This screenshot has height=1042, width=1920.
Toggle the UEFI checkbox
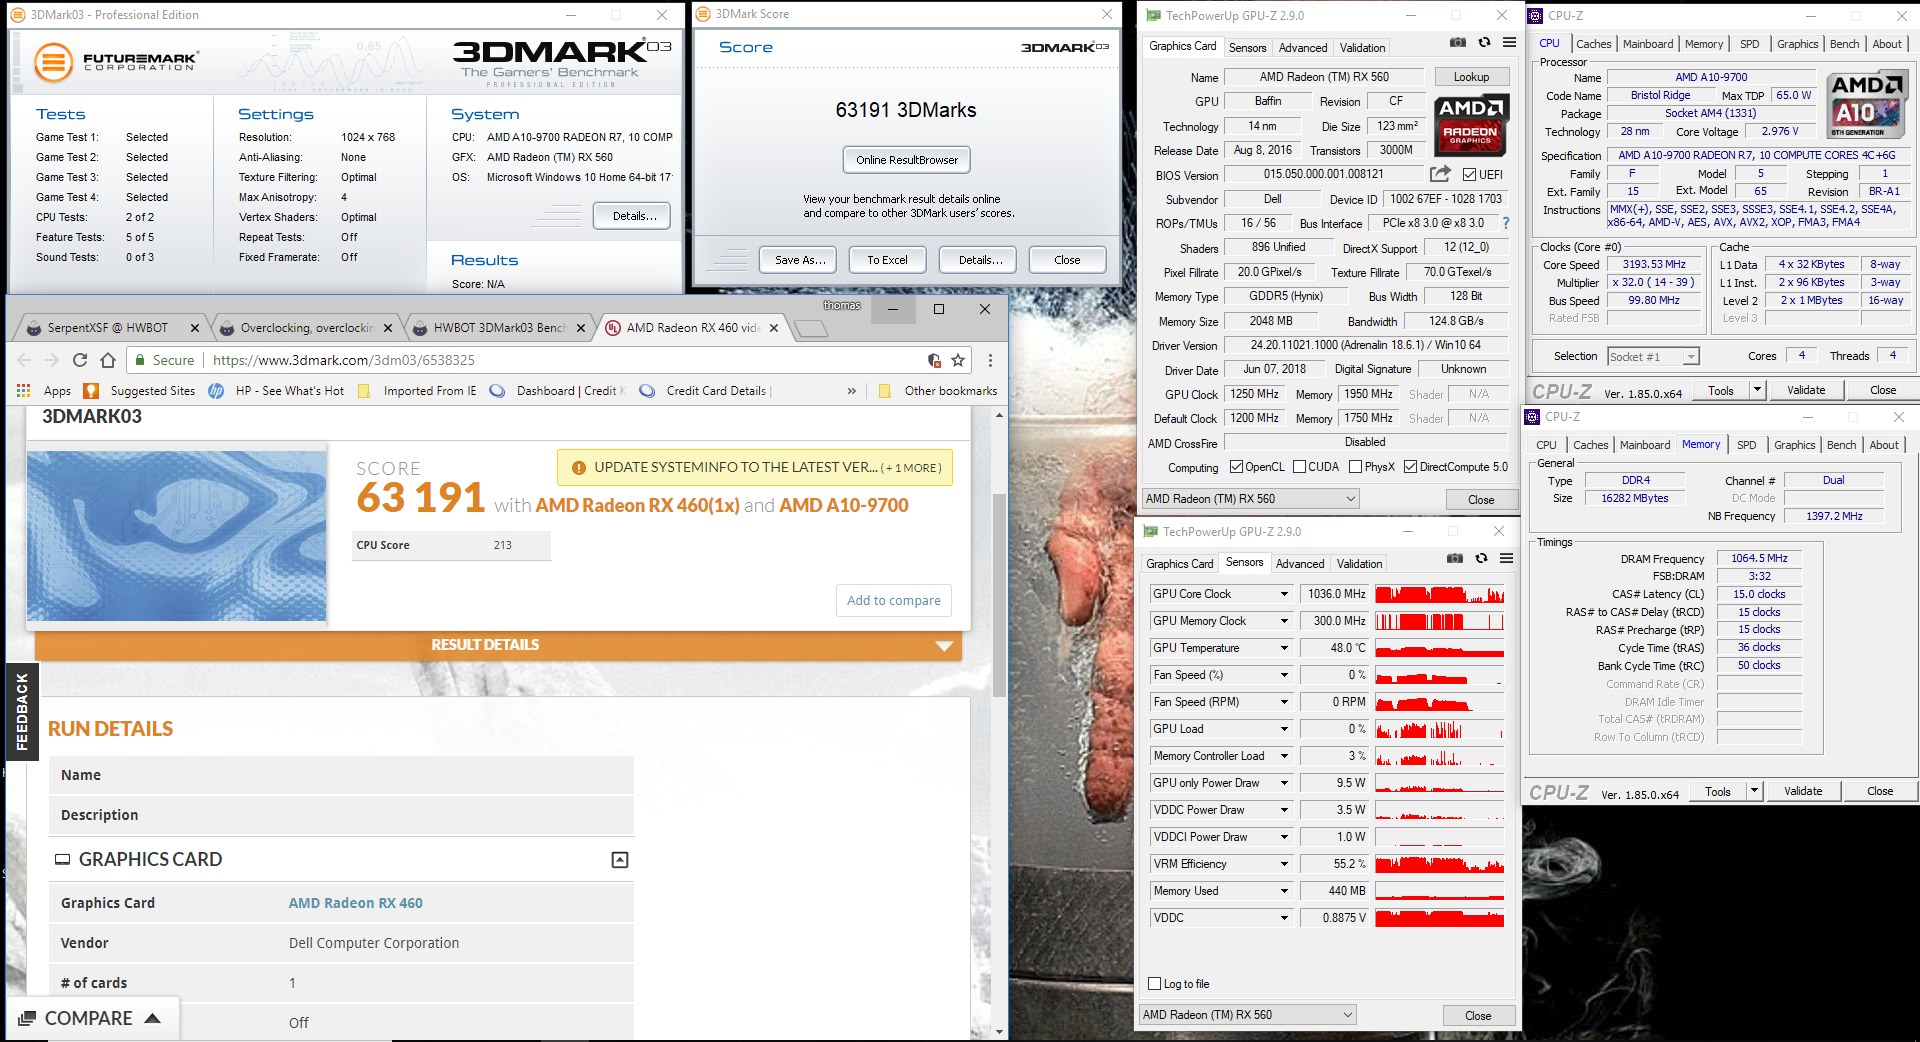(x=1469, y=174)
